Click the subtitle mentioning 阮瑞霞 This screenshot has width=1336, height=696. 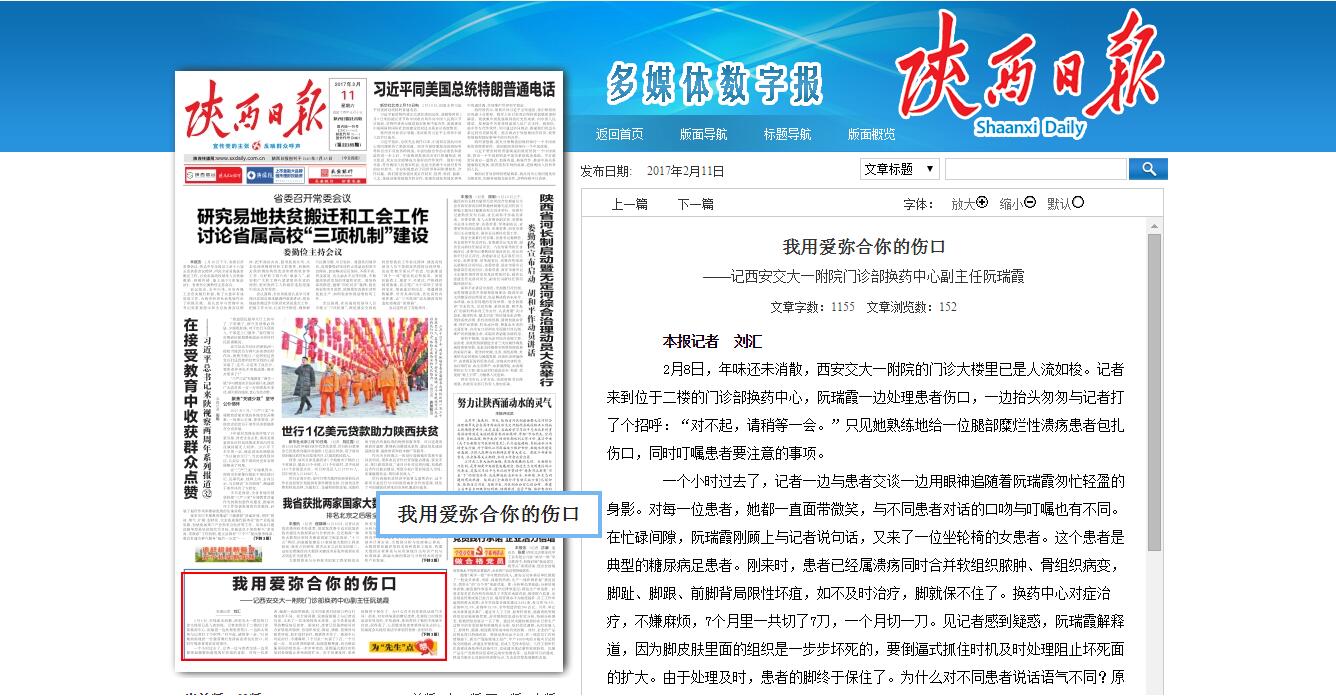coord(863,277)
